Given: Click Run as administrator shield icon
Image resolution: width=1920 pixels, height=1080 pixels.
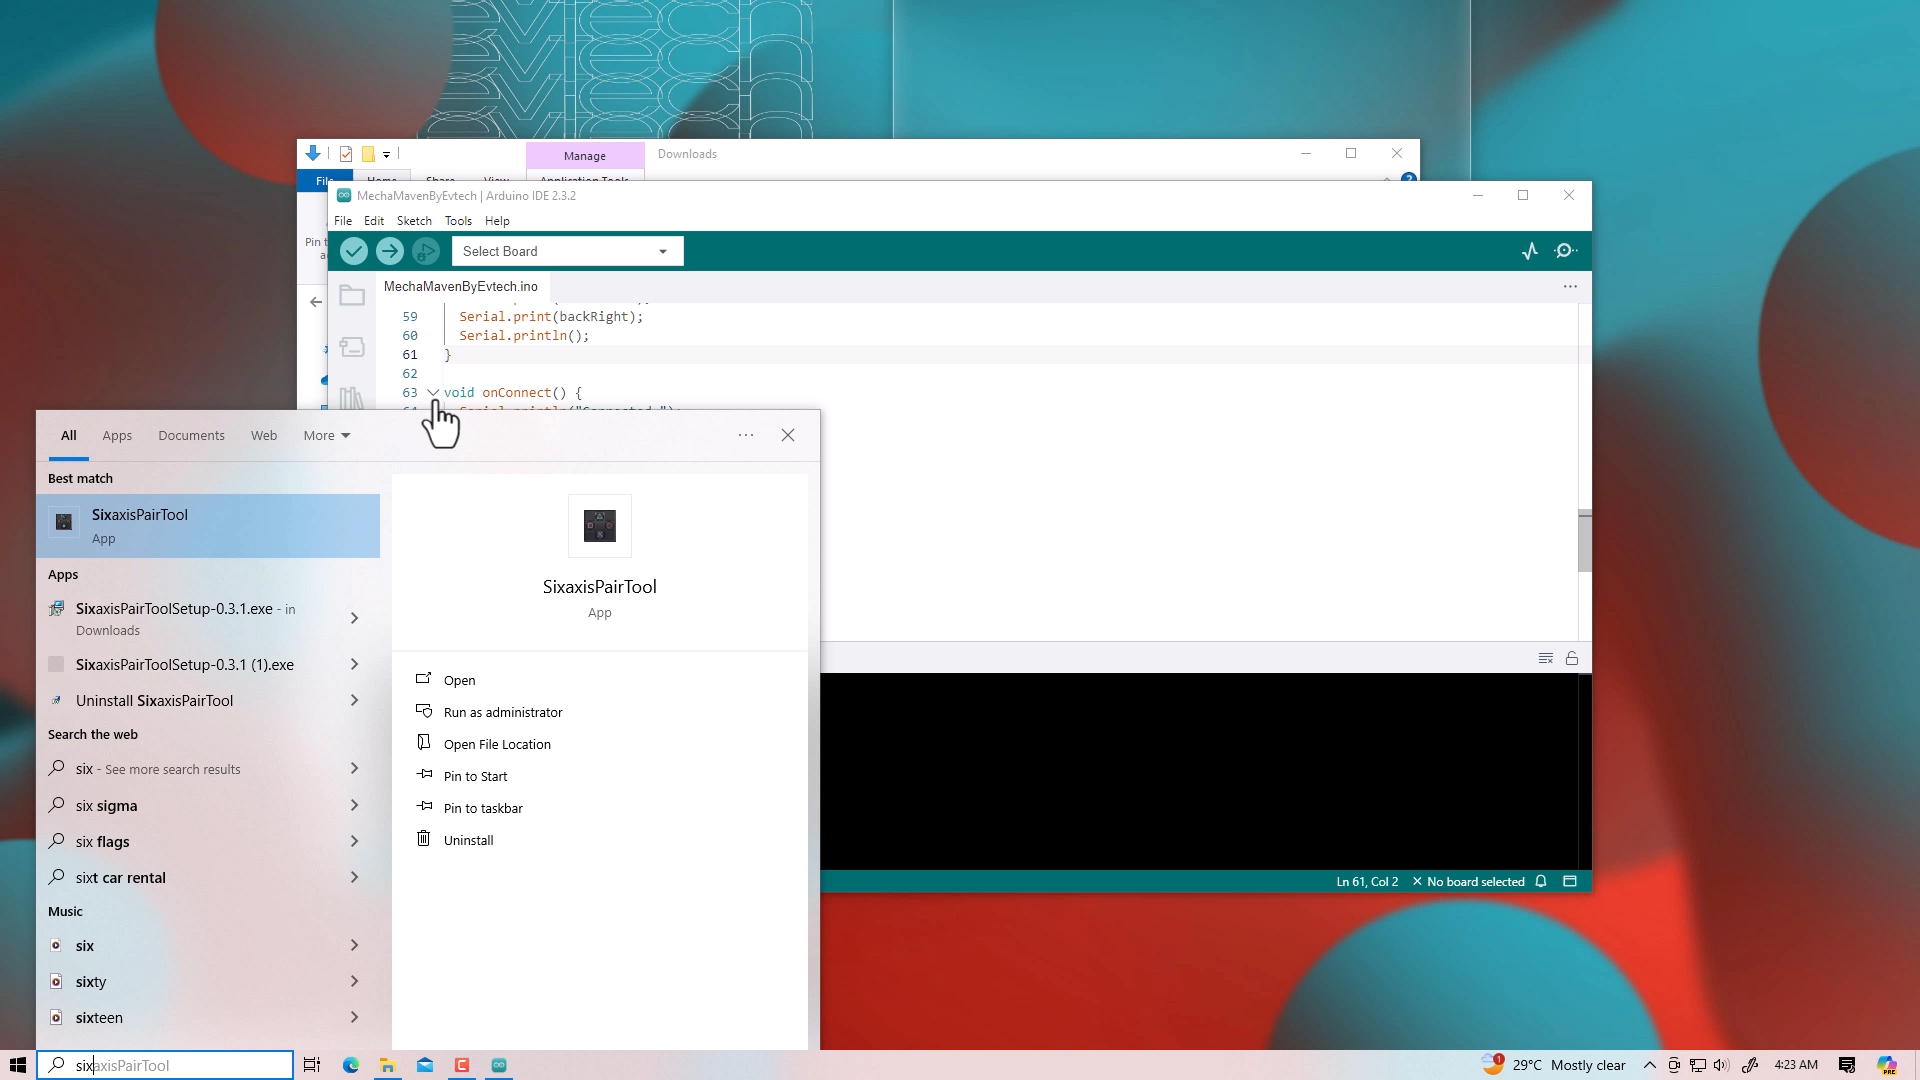Looking at the screenshot, I should pos(423,711).
